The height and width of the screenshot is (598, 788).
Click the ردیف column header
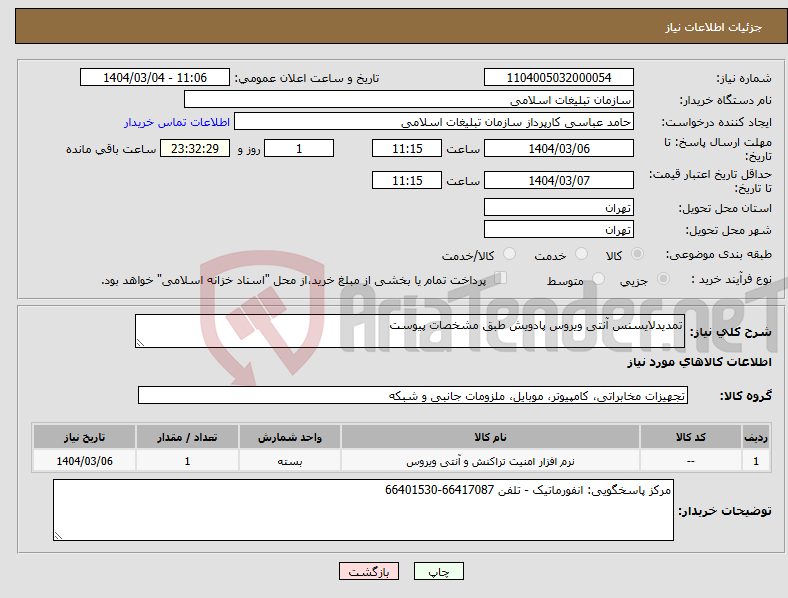click(x=756, y=437)
